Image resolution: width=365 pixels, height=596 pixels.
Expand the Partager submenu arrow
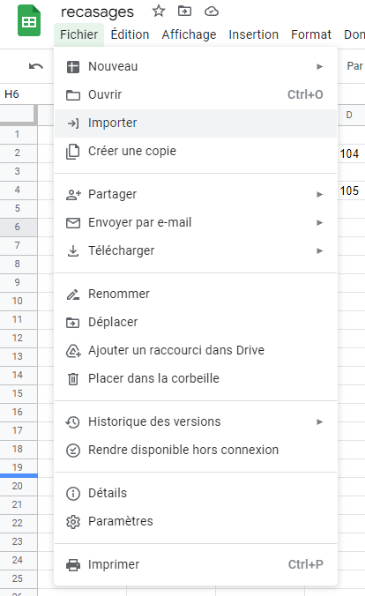click(x=320, y=195)
